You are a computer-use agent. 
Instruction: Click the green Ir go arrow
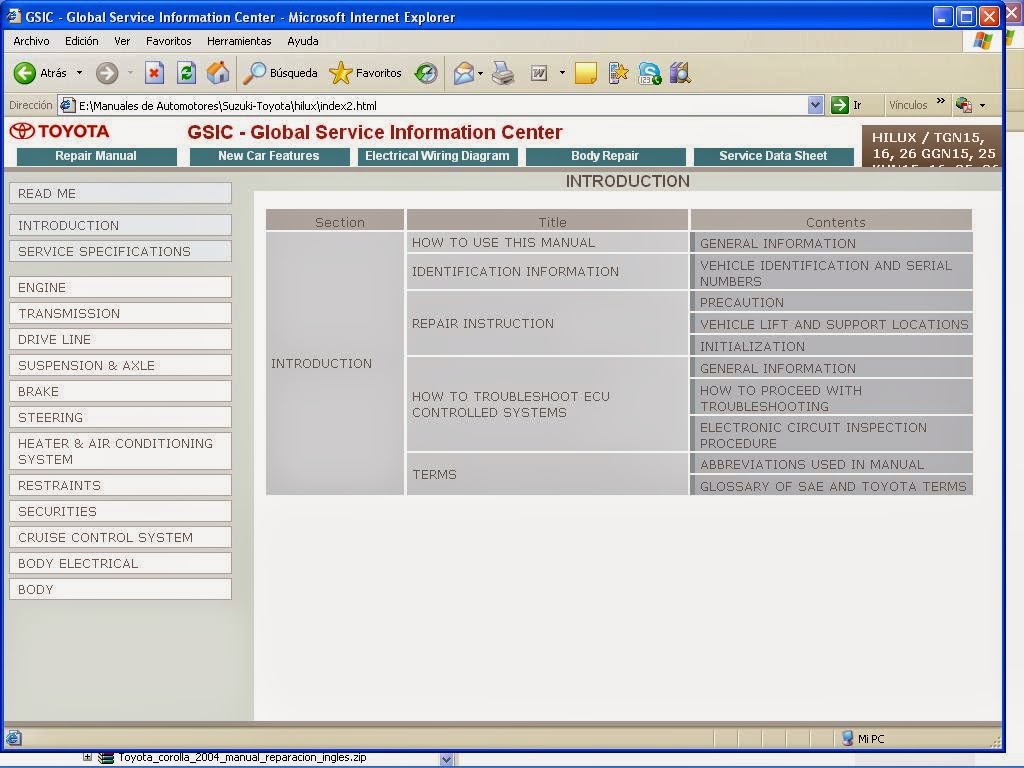[839, 104]
